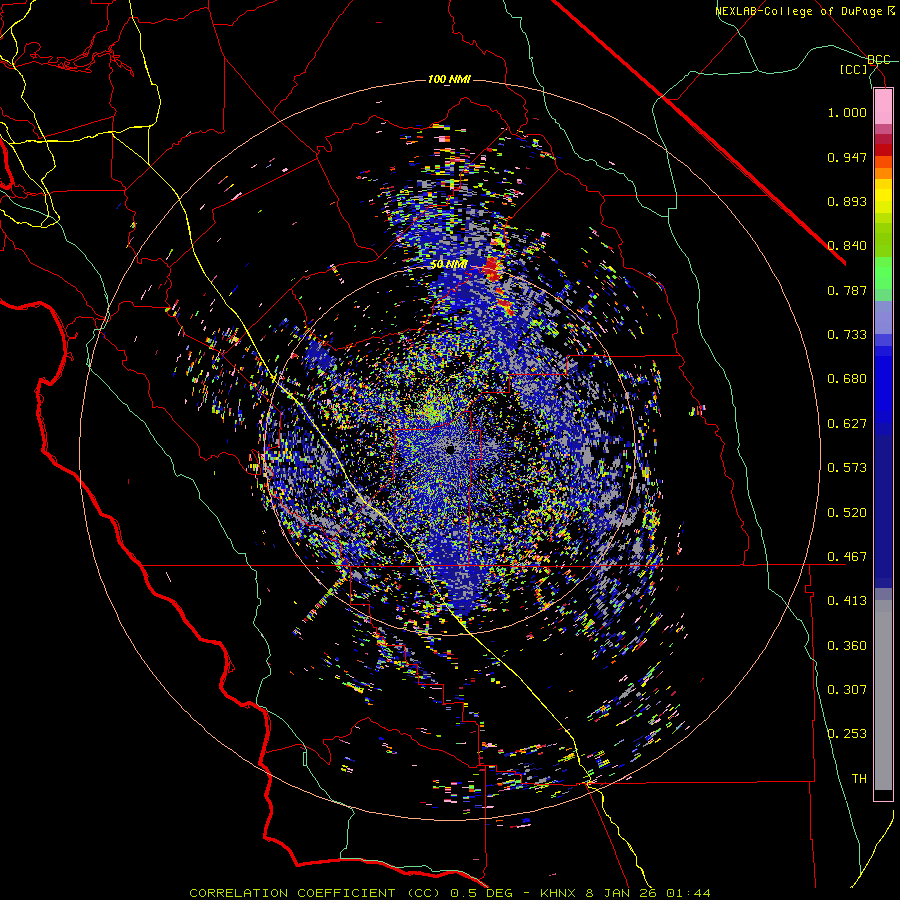The height and width of the screenshot is (900, 900).
Task: Select the 0.680 scale value
Action: (x=847, y=379)
